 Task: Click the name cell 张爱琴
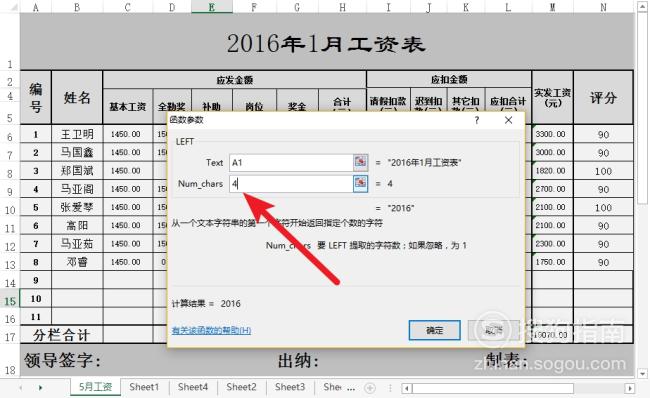77,207
